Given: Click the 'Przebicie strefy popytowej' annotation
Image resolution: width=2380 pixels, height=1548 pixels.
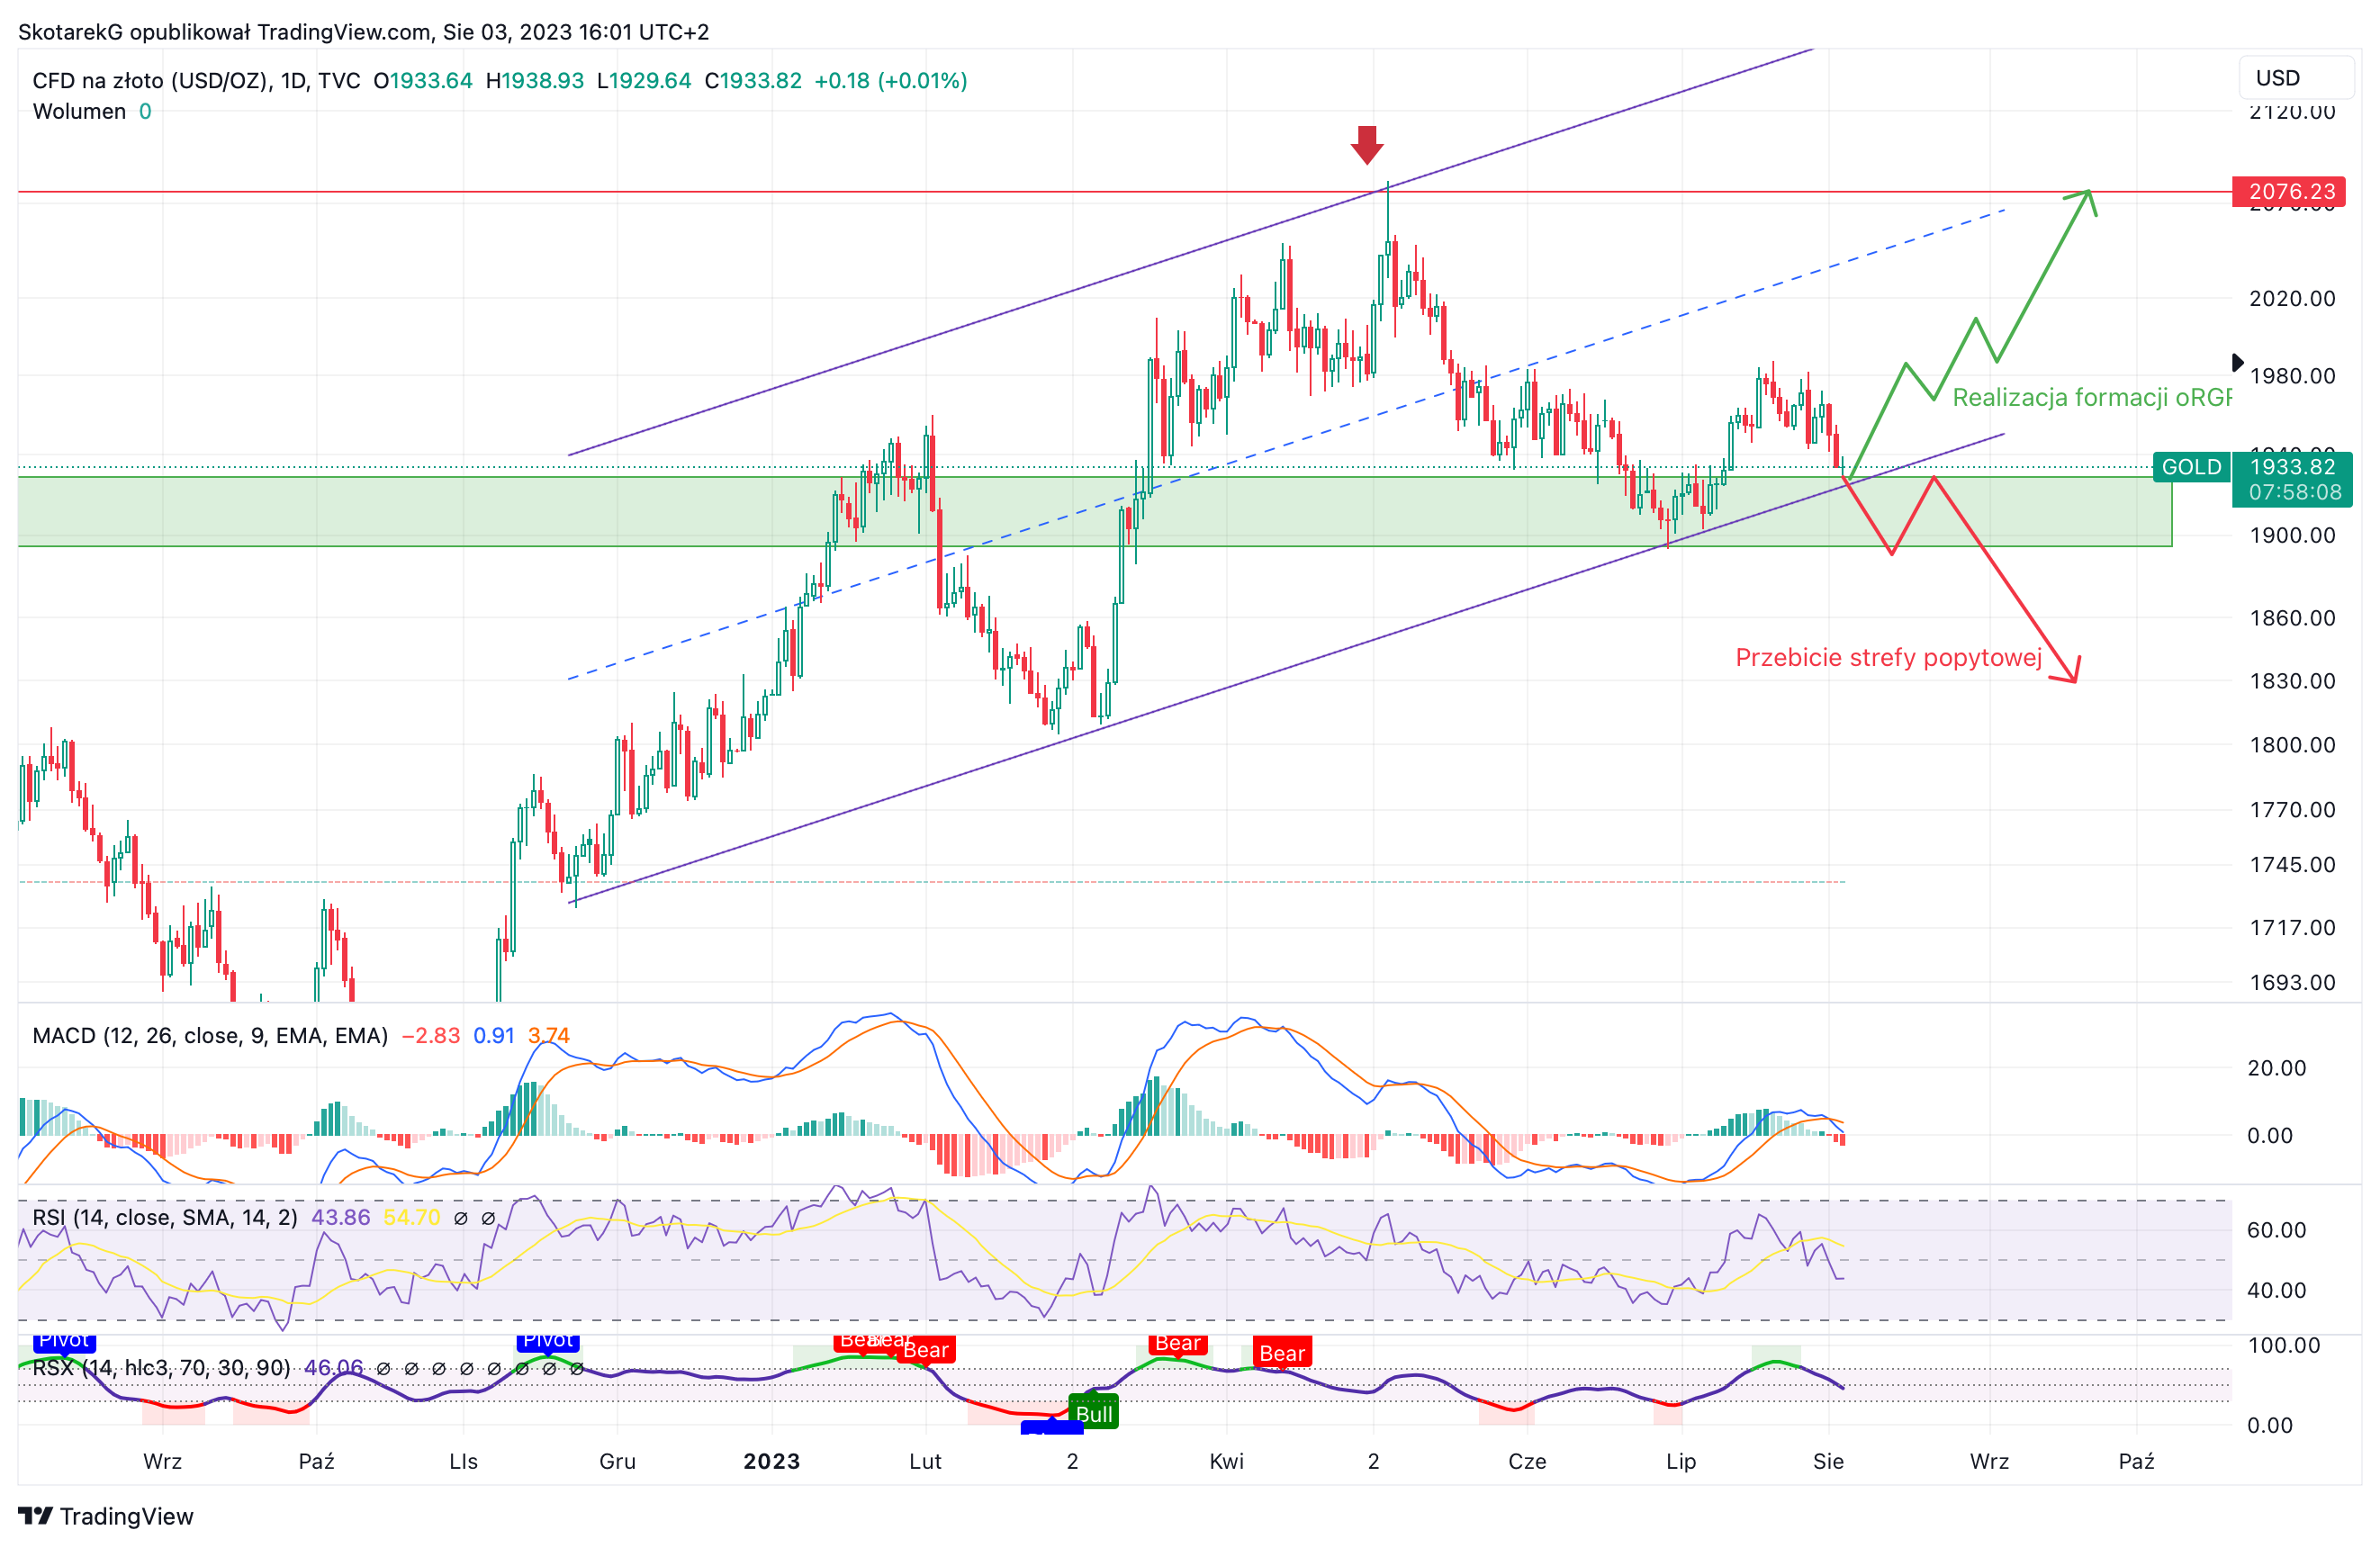Looking at the screenshot, I should [x=1888, y=657].
